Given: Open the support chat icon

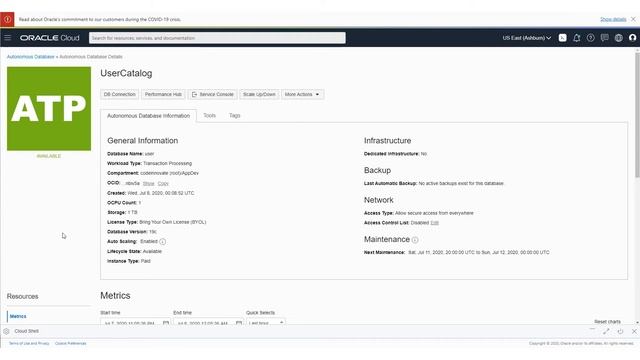Looking at the screenshot, I should (x=604, y=38).
